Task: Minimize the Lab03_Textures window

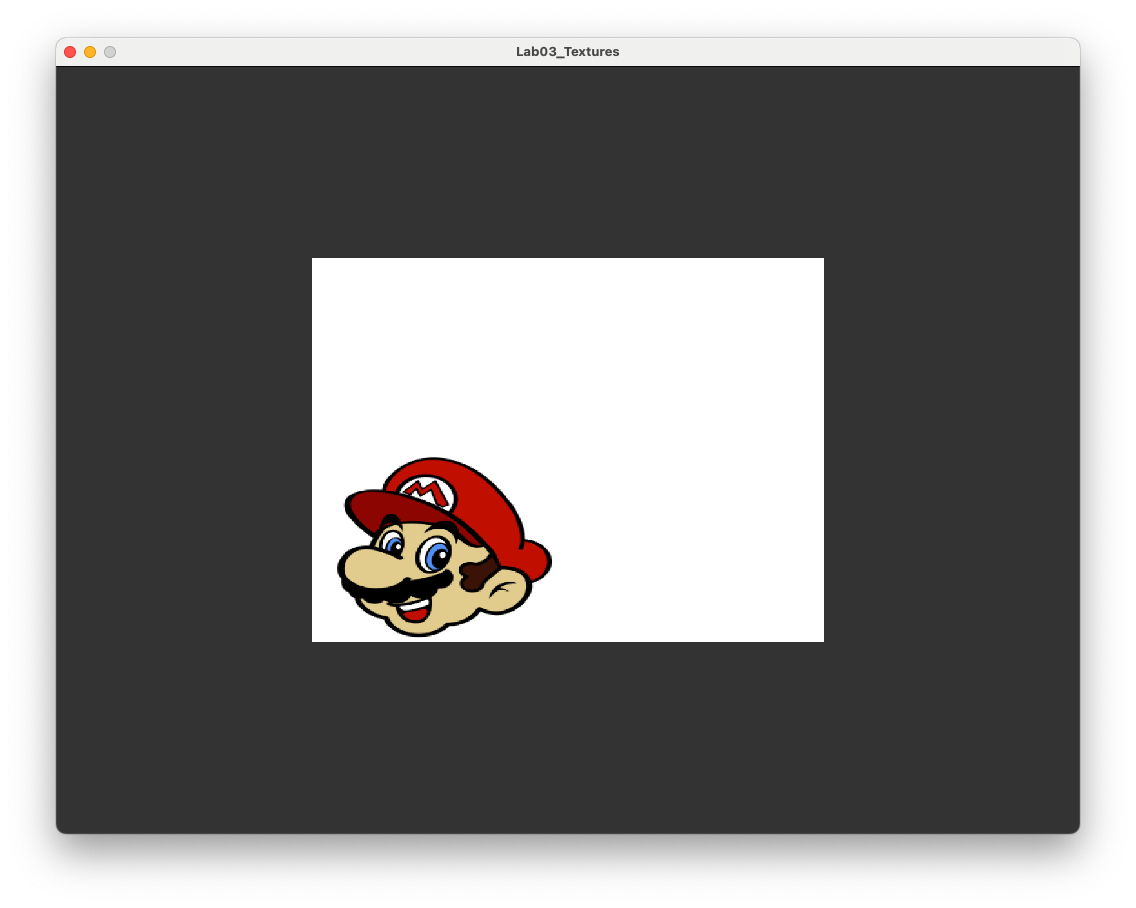Action: coord(90,52)
